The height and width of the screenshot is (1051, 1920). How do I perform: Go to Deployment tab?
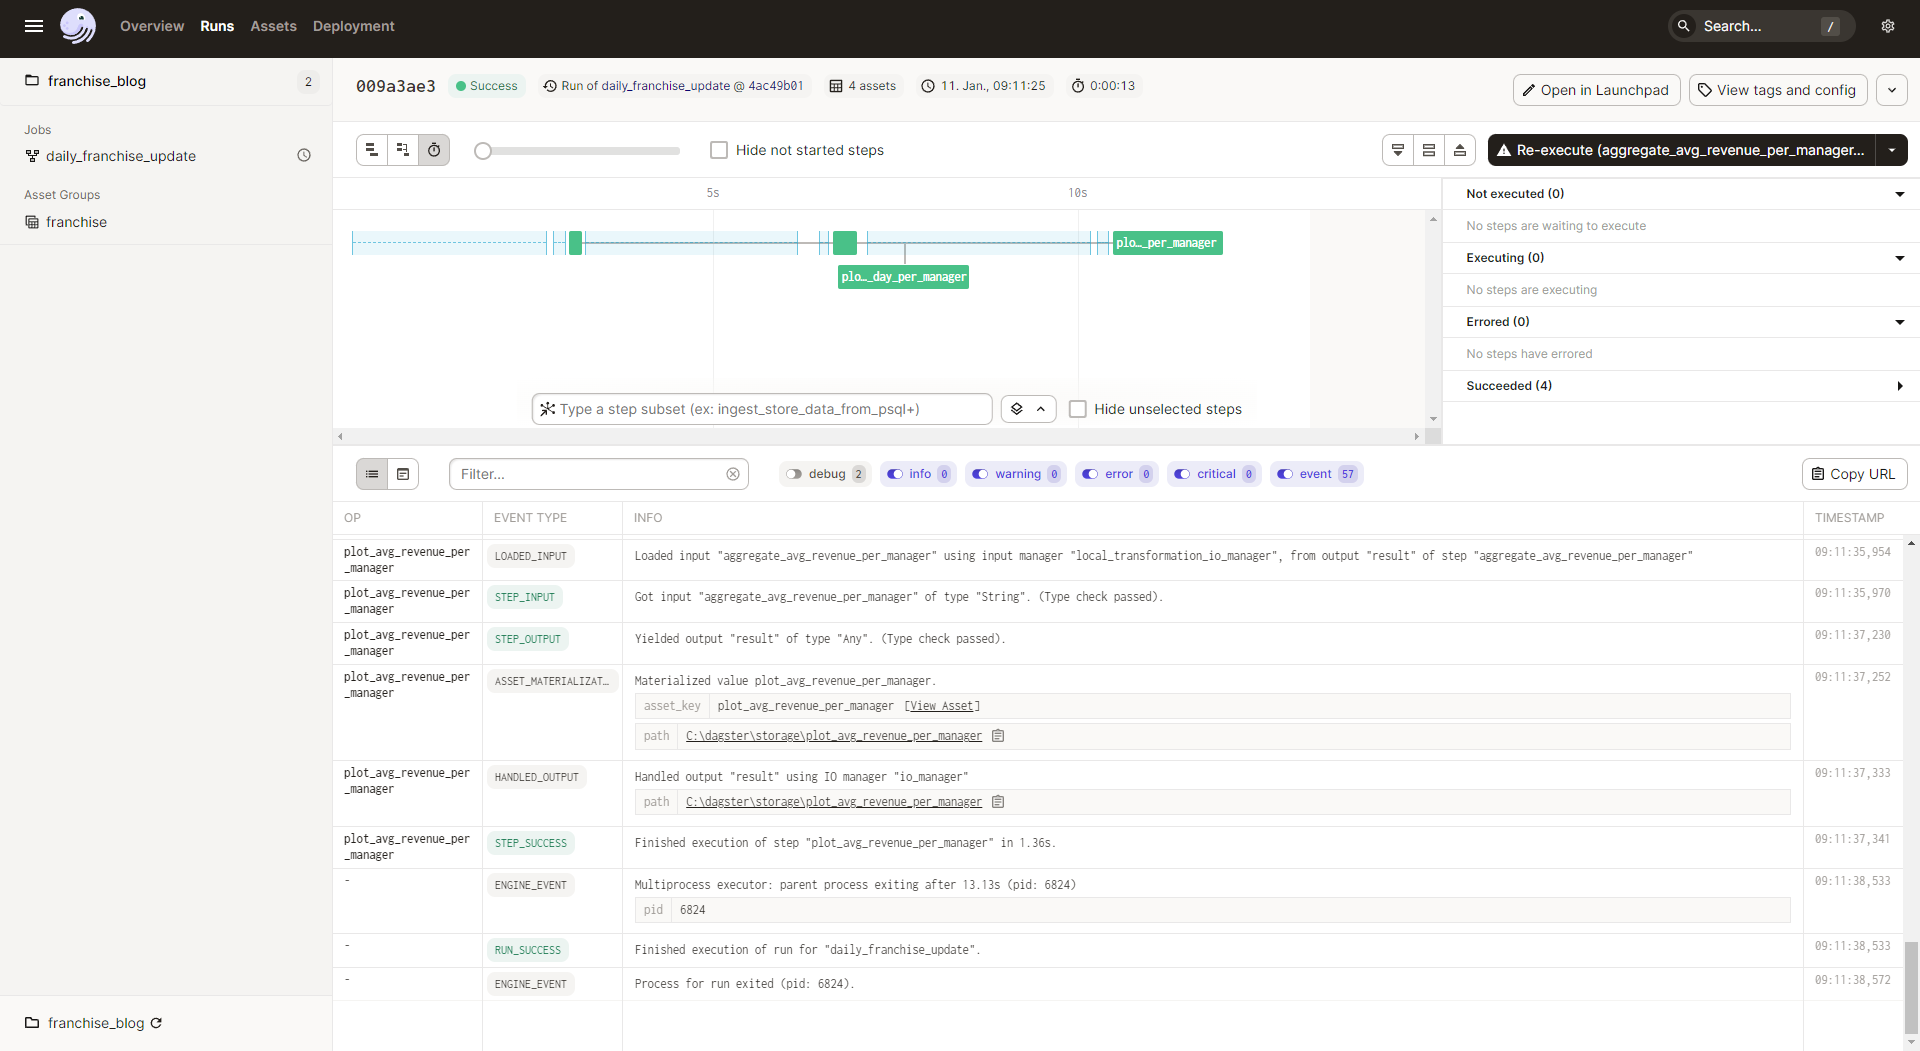353,26
